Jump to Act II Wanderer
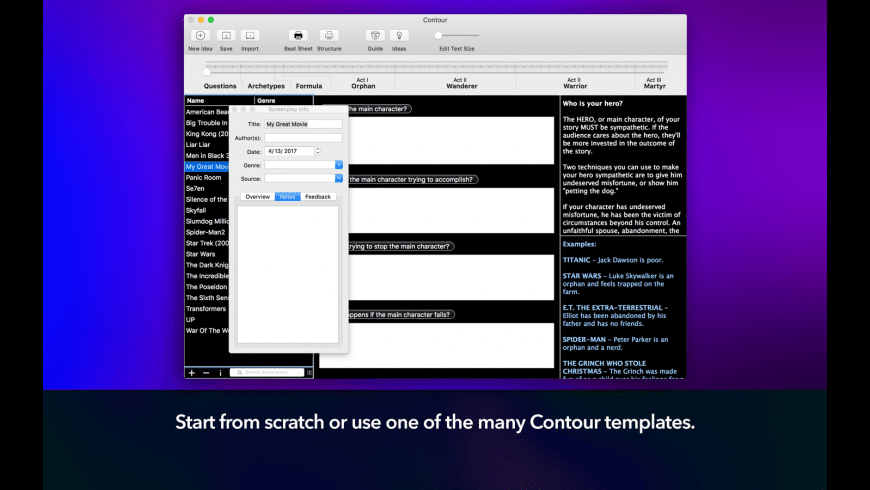The image size is (870, 490). point(462,83)
